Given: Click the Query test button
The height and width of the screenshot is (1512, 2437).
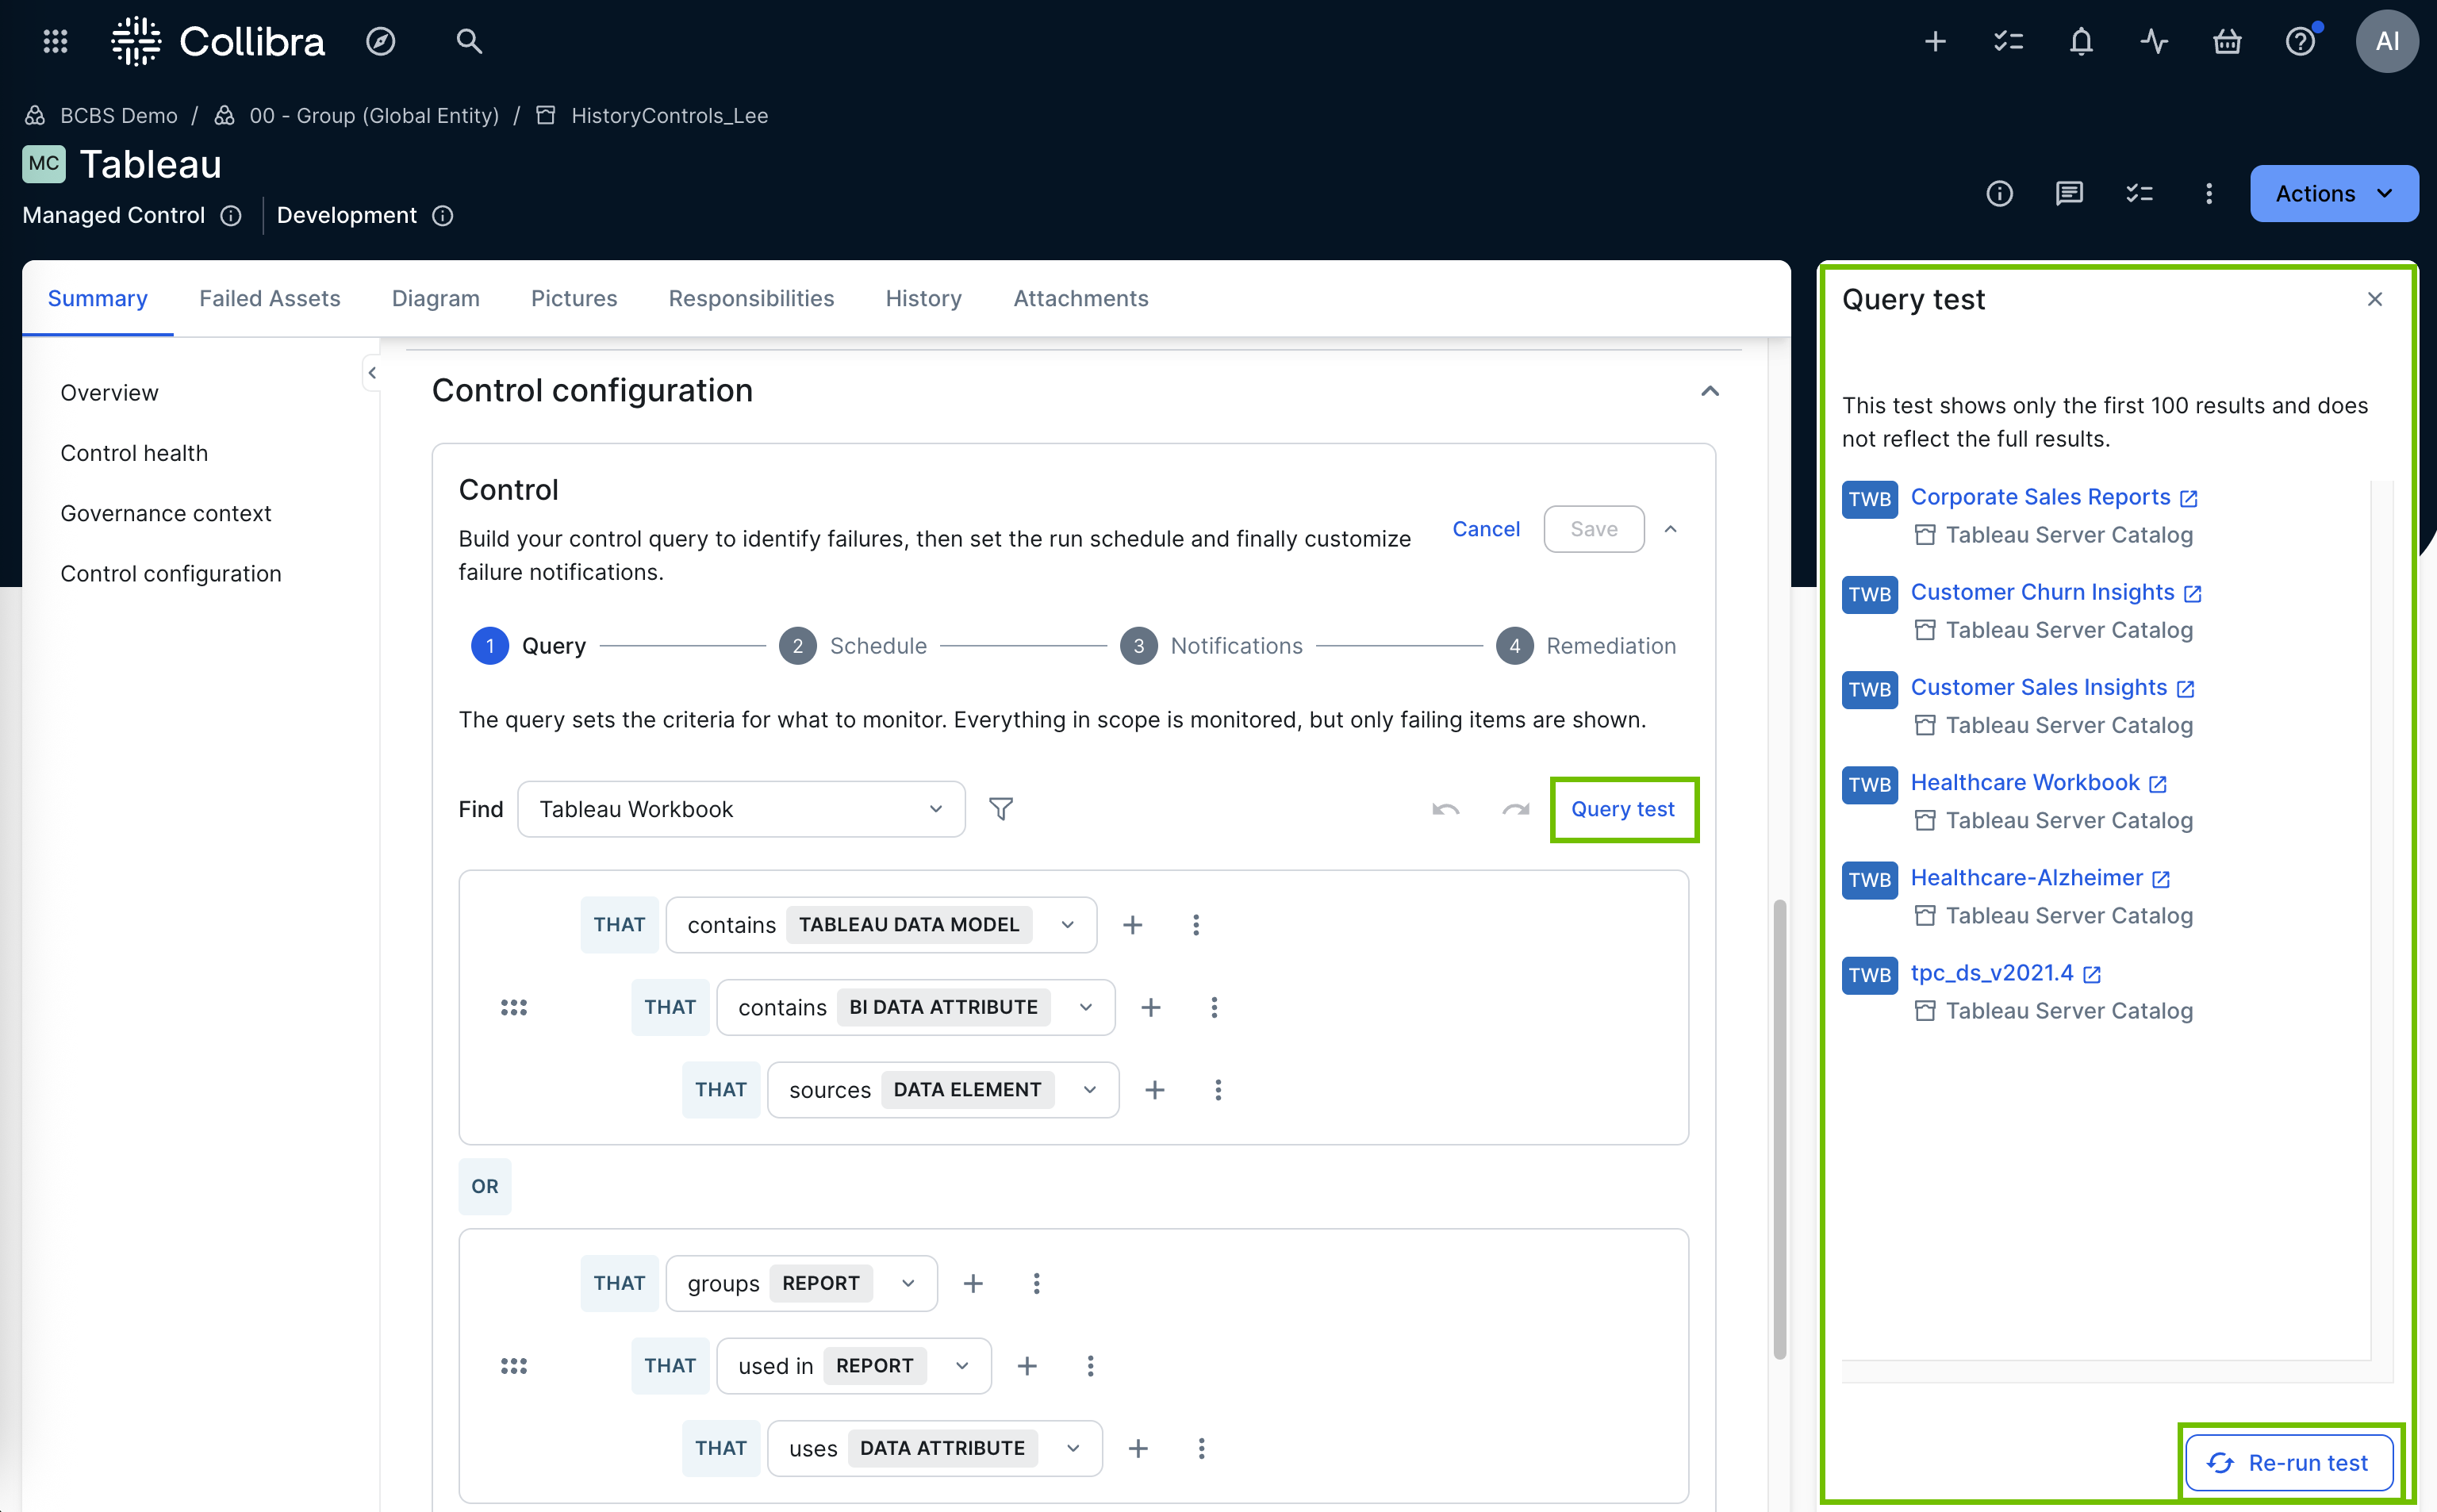Looking at the screenshot, I should click(x=1622, y=809).
